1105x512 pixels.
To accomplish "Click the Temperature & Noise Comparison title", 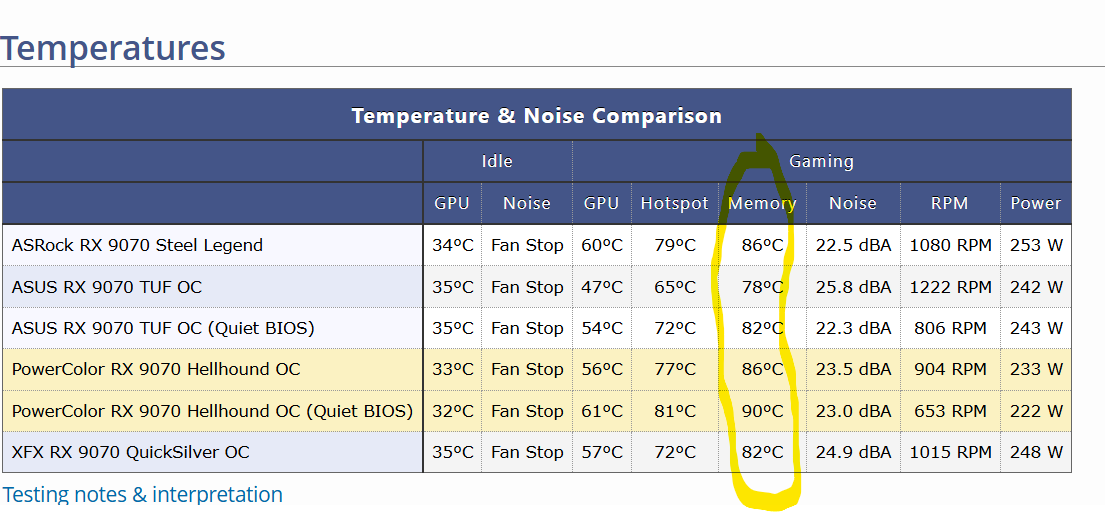I will tap(537, 115).
